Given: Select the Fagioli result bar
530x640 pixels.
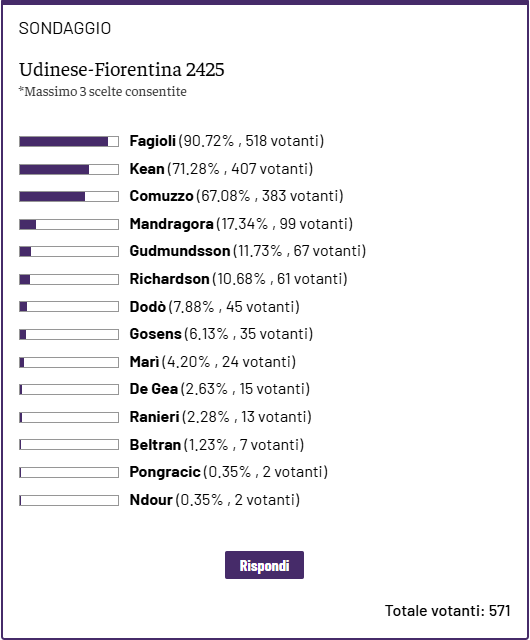Looking at the screenshot, I should pyautogui.click(x=69, y=142).
